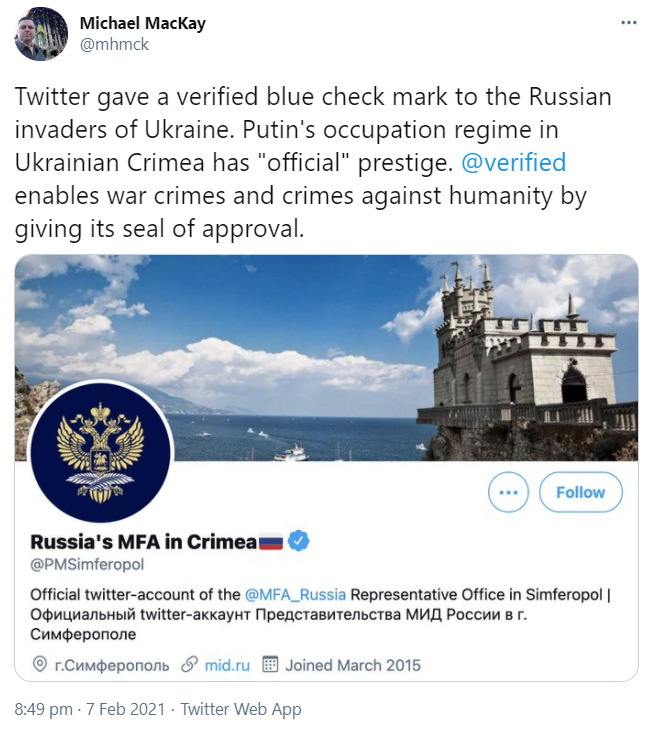This screenshot has width=653, height=731.
Task: Click Michael MacKay's profile avatar
Action: [x=41, y=34]
